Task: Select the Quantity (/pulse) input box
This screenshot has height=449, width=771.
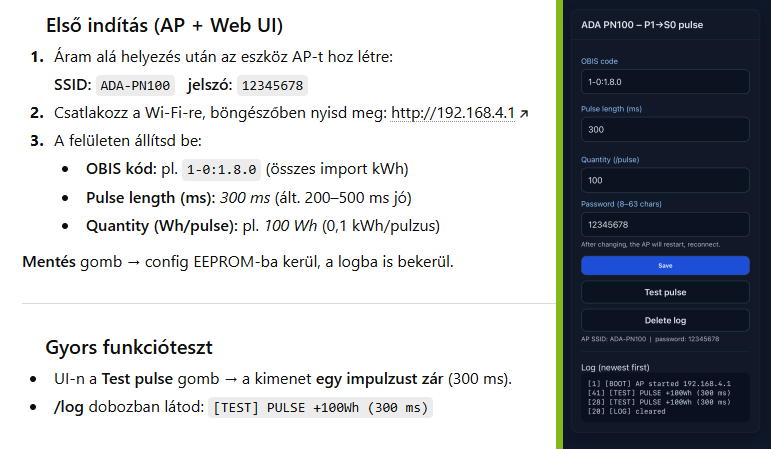Action: point(665,180)
